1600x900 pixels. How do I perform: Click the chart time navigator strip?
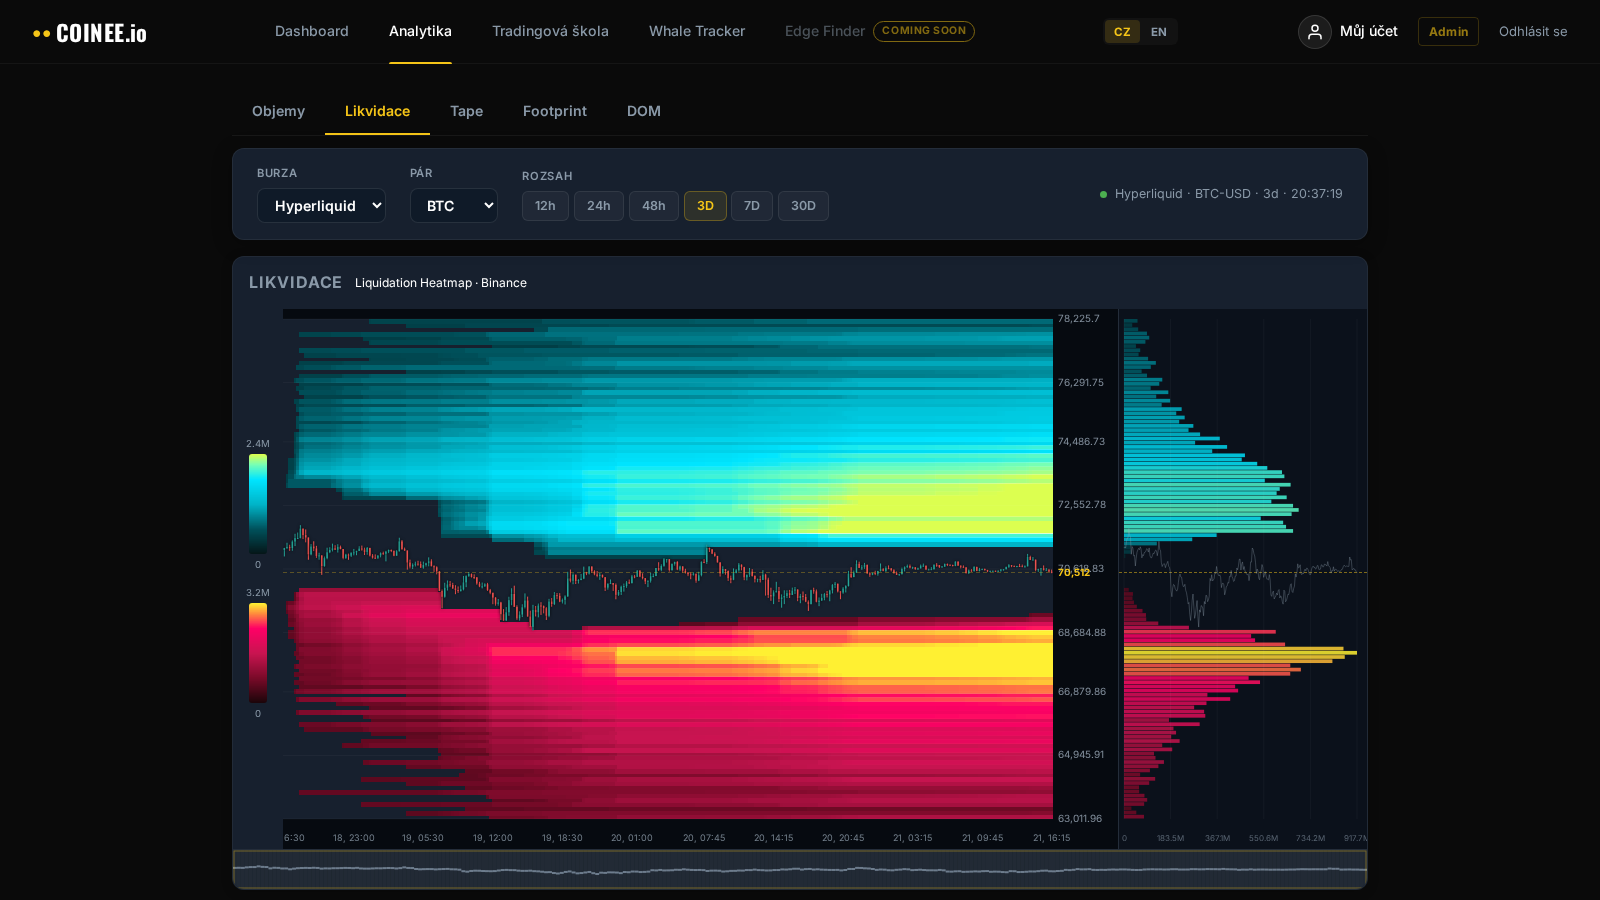click(799, 869)
